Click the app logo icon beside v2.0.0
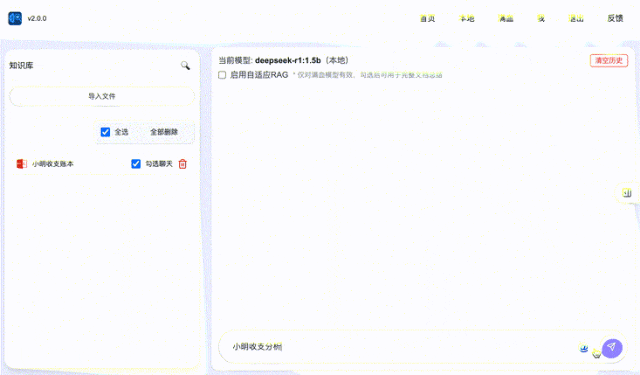The image size is (640, 375). pos(15,18)
